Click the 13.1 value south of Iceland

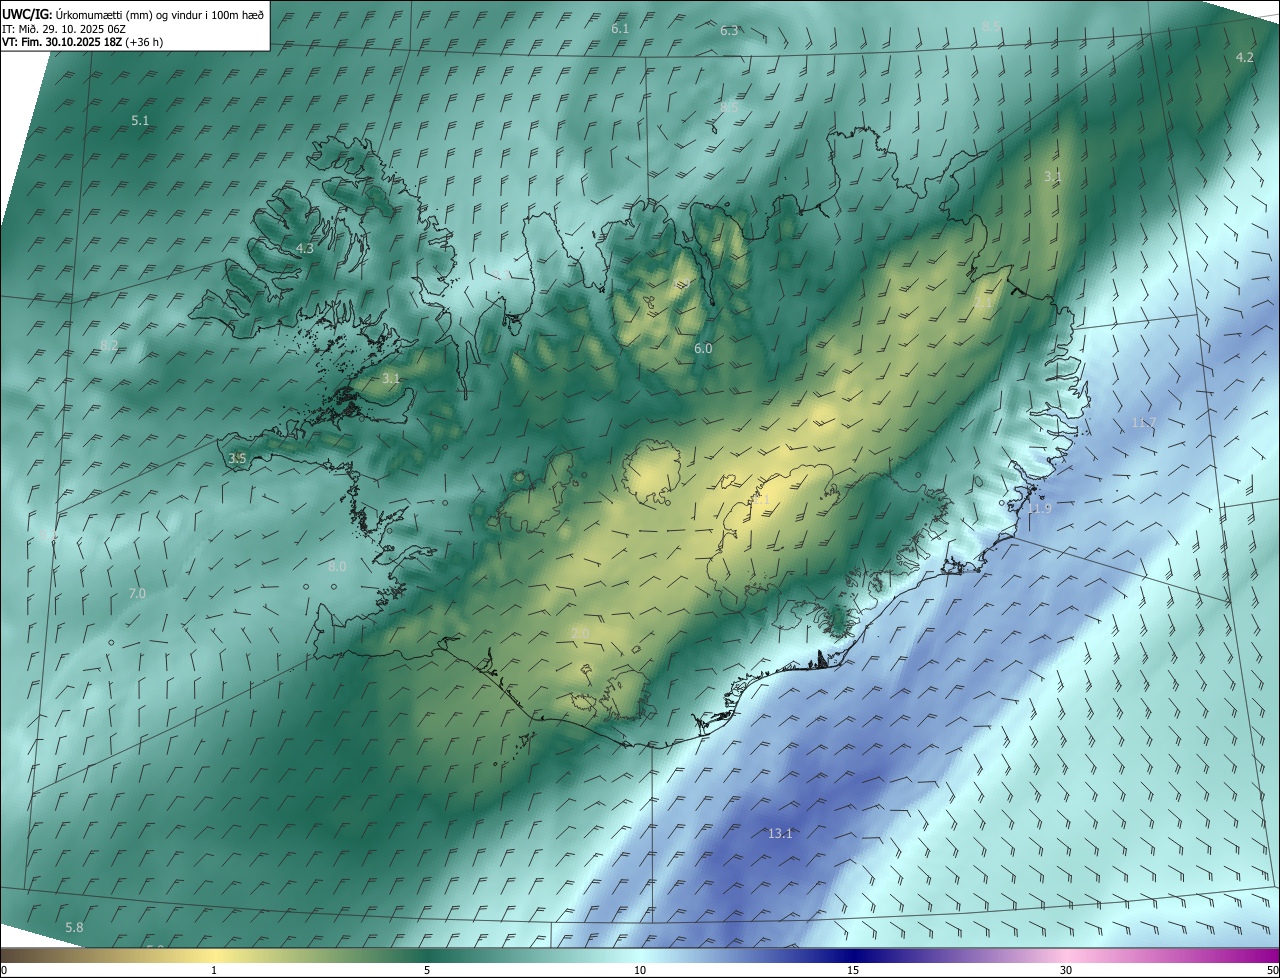tap(780, 834)
